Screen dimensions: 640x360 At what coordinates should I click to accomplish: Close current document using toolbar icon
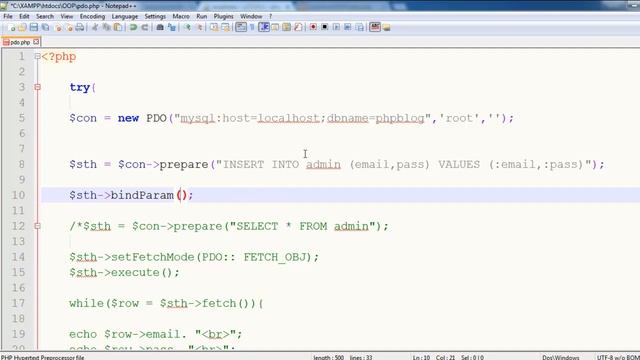click(58, 27)
